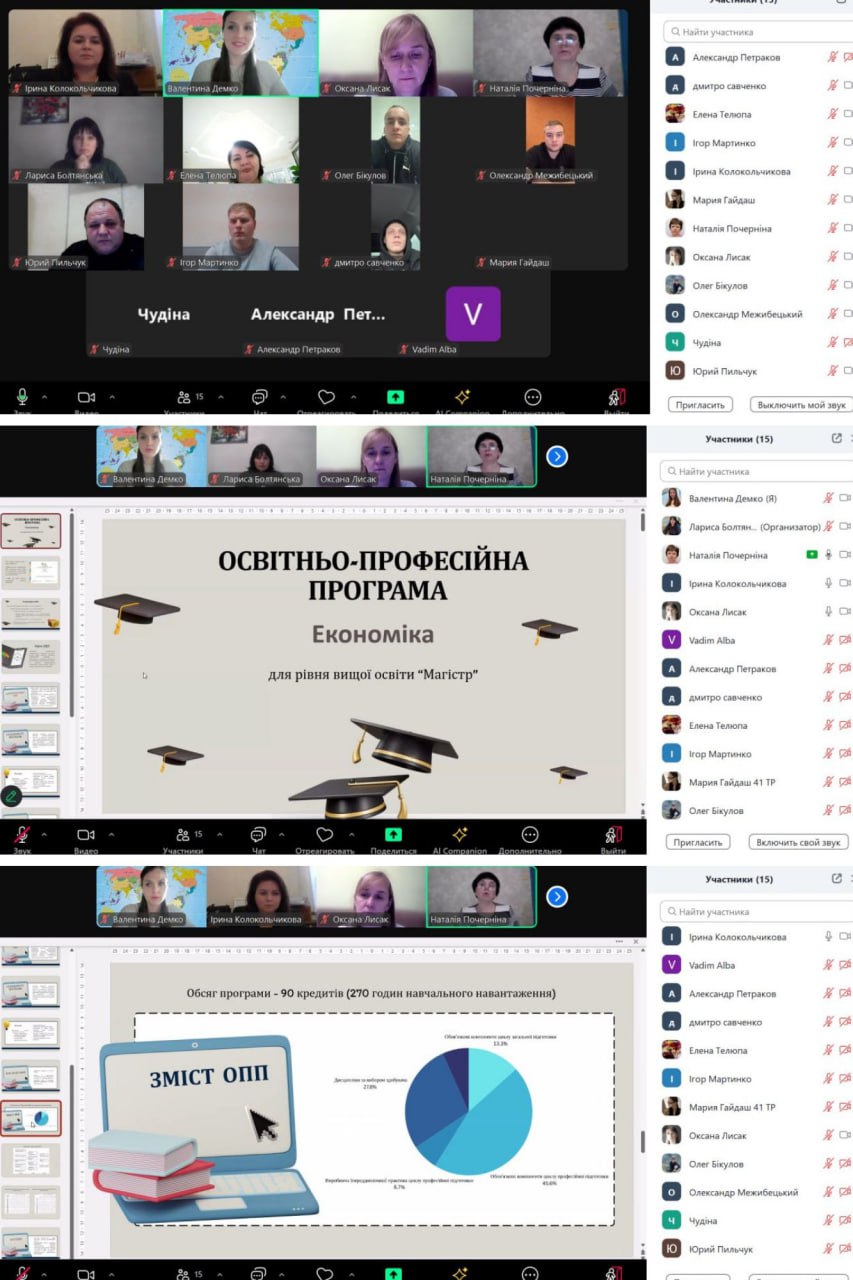Select highlighted pie-chart slide thumbnail in ЗМІСТ ОПП window

click(31, 1118)
